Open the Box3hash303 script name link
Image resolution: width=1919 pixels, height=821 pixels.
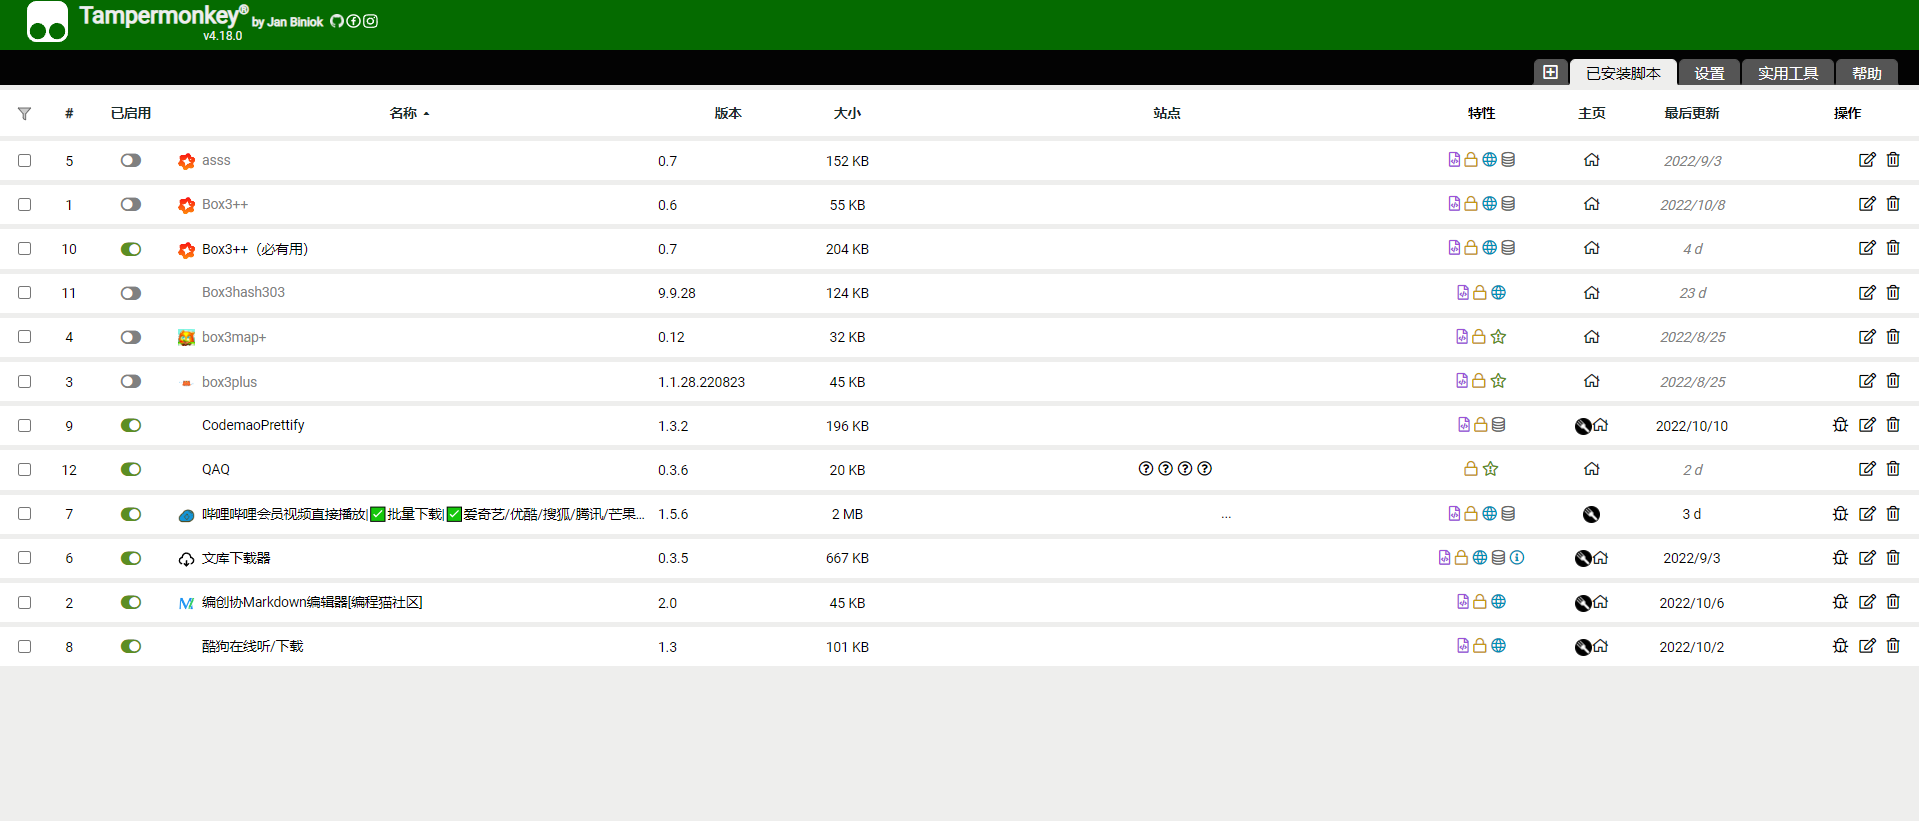coord(243,292)
